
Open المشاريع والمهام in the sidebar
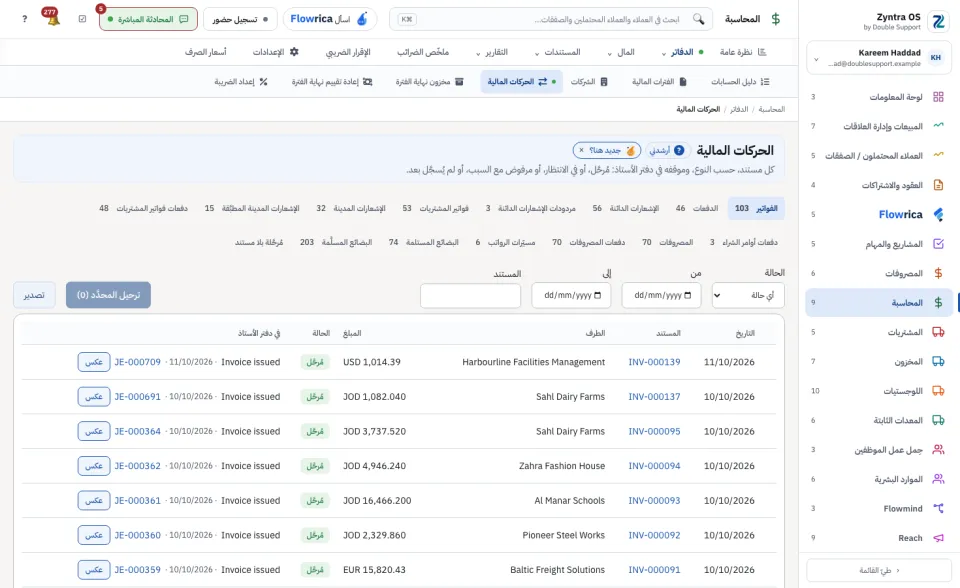point(879,244)
